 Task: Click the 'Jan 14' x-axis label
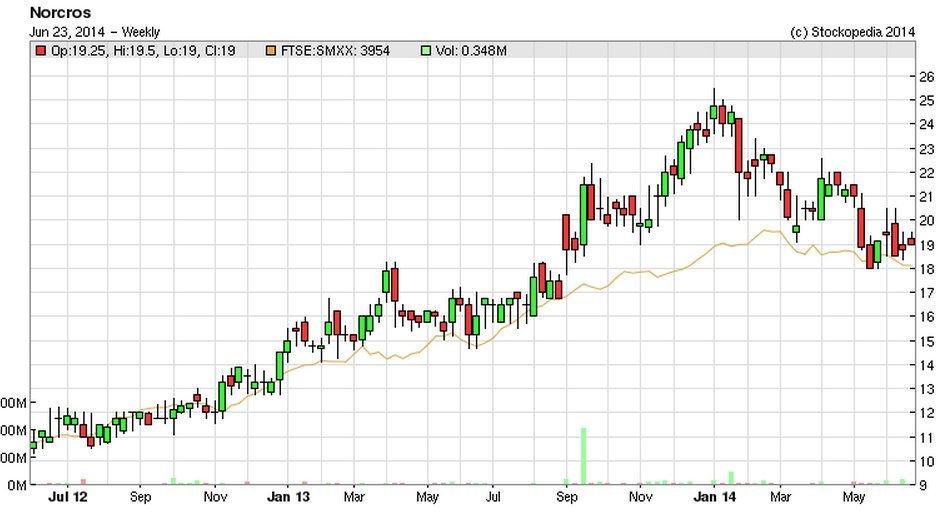(x=714, y=497)
